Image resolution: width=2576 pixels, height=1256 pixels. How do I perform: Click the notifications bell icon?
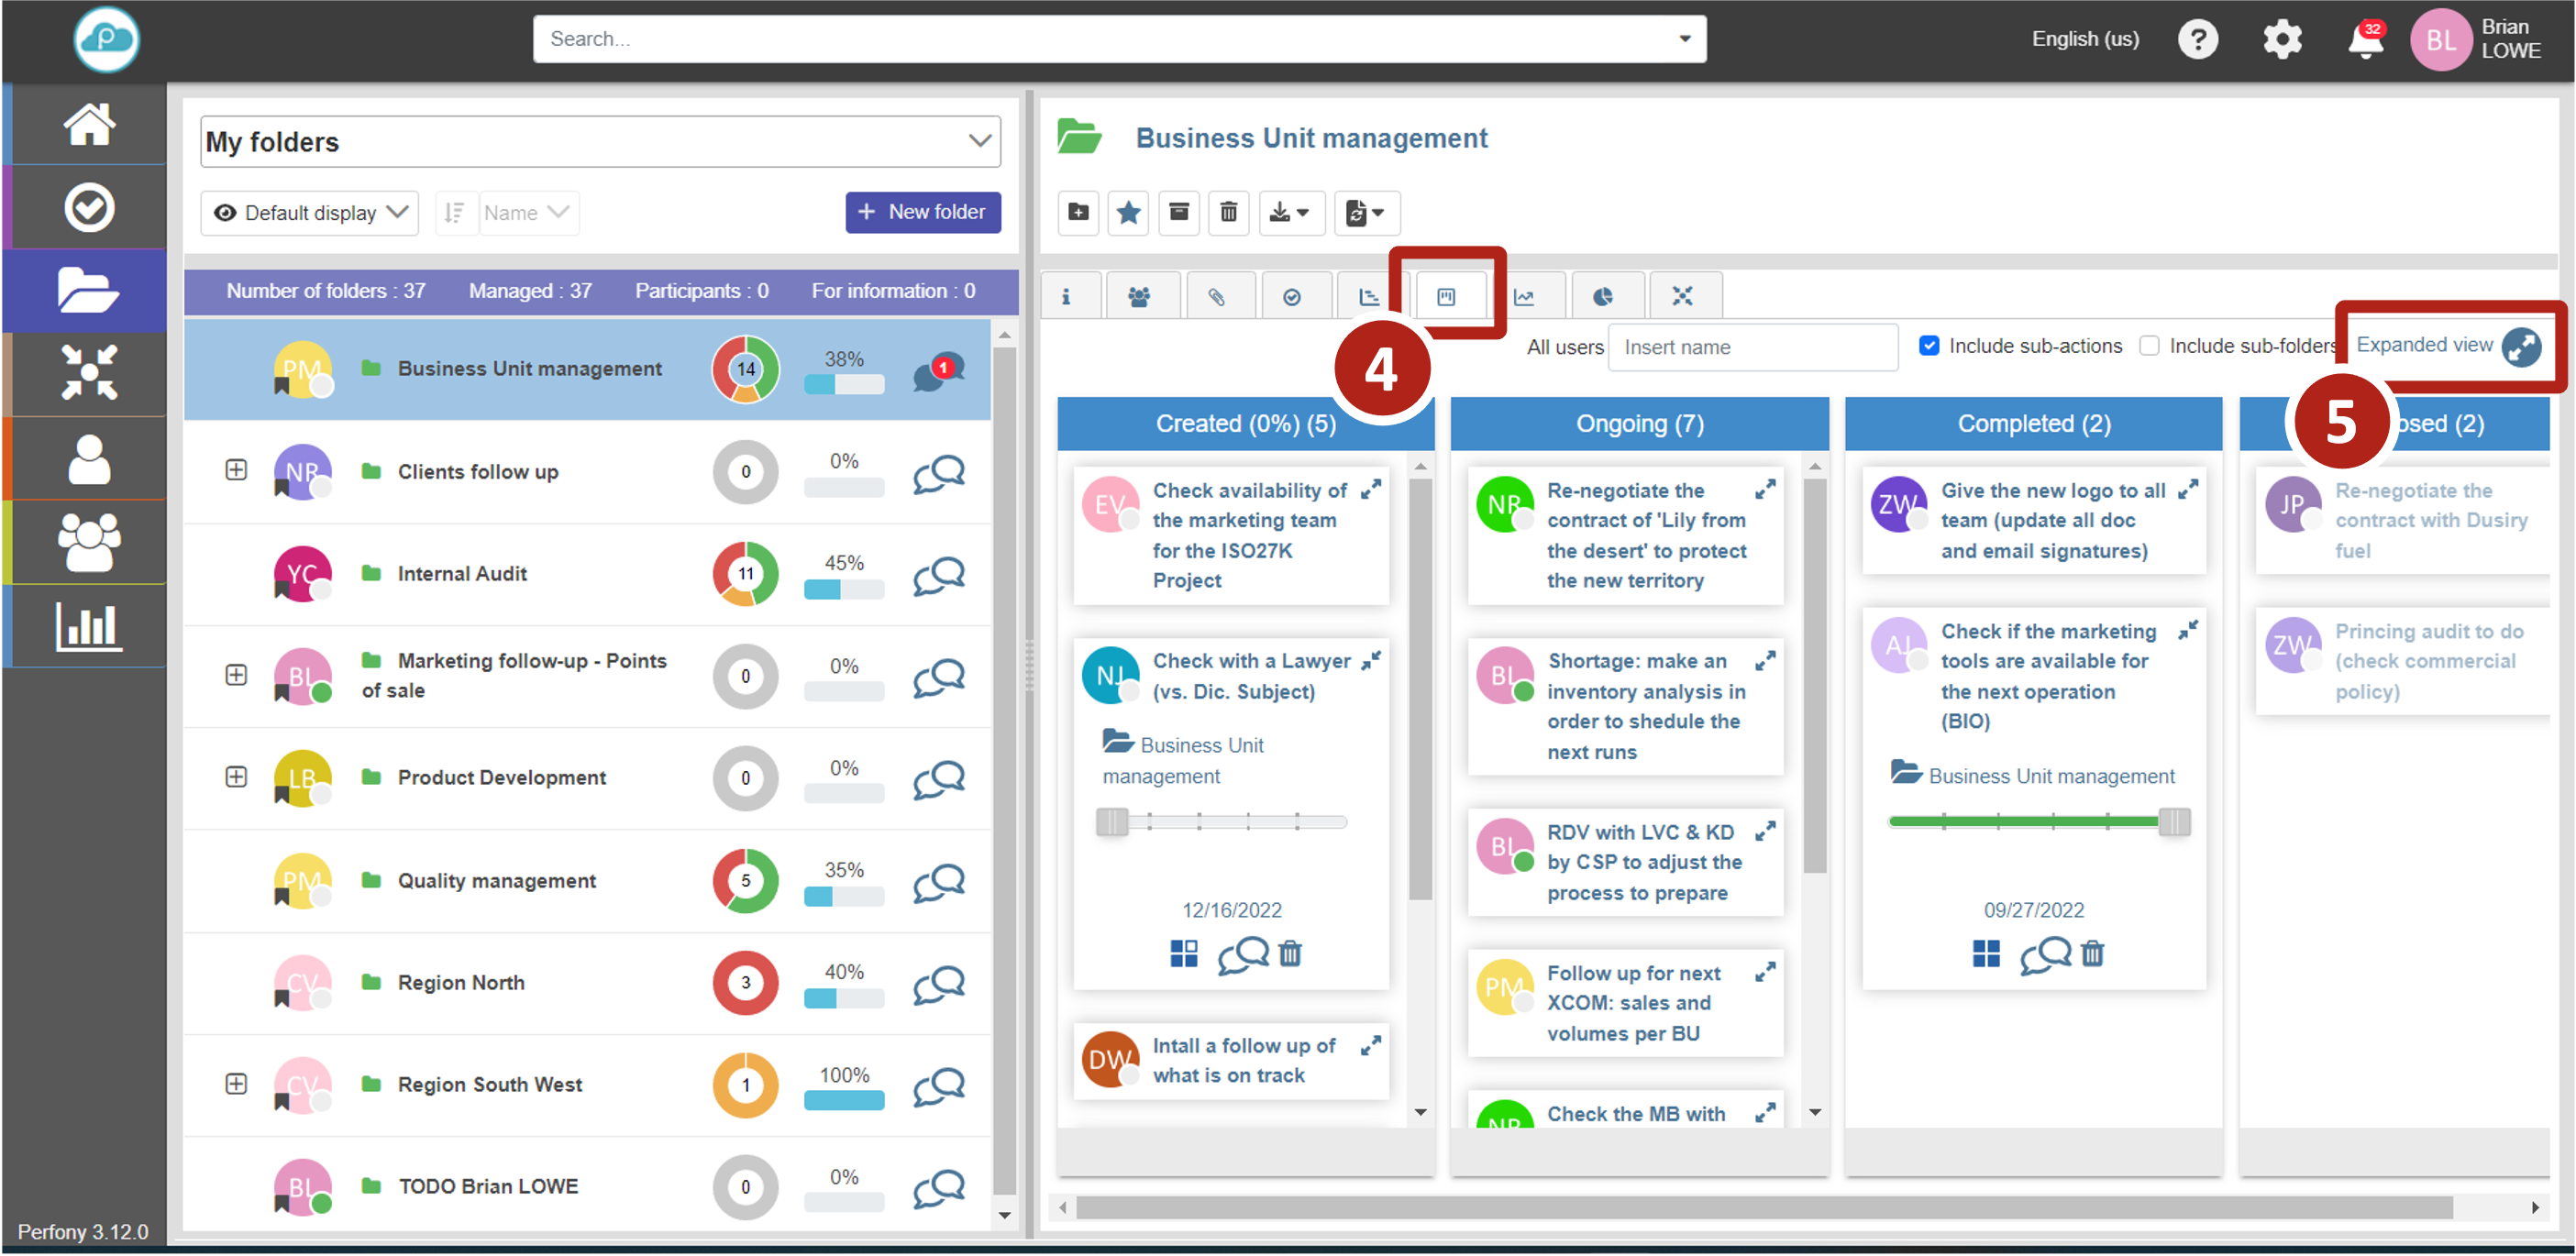point(2364,41)
